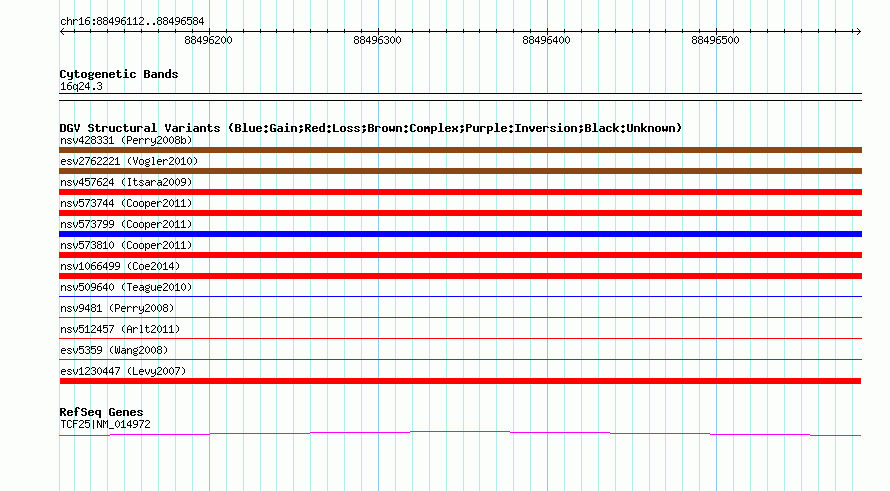Click the DGV Structural Variants track title

pyautogui.click(x=371, y=128)
